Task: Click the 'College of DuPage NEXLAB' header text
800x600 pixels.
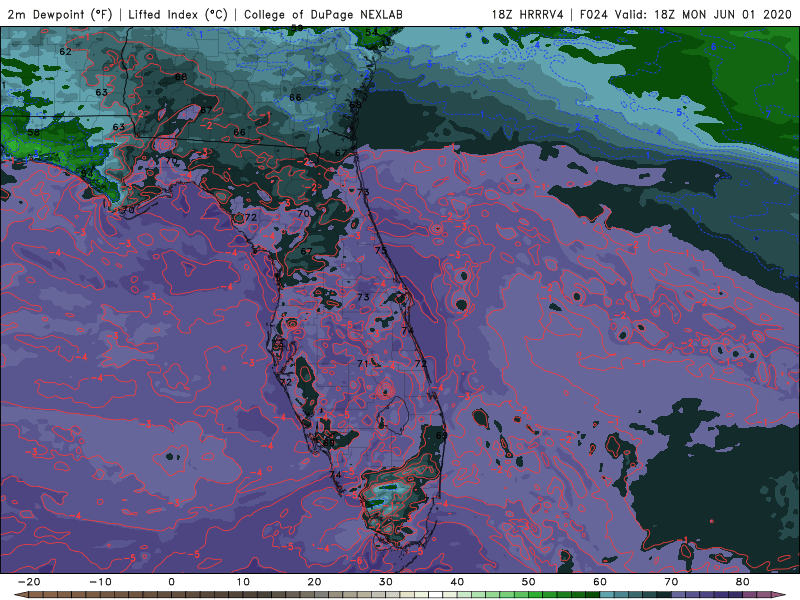Action: (x=323, y=14)
